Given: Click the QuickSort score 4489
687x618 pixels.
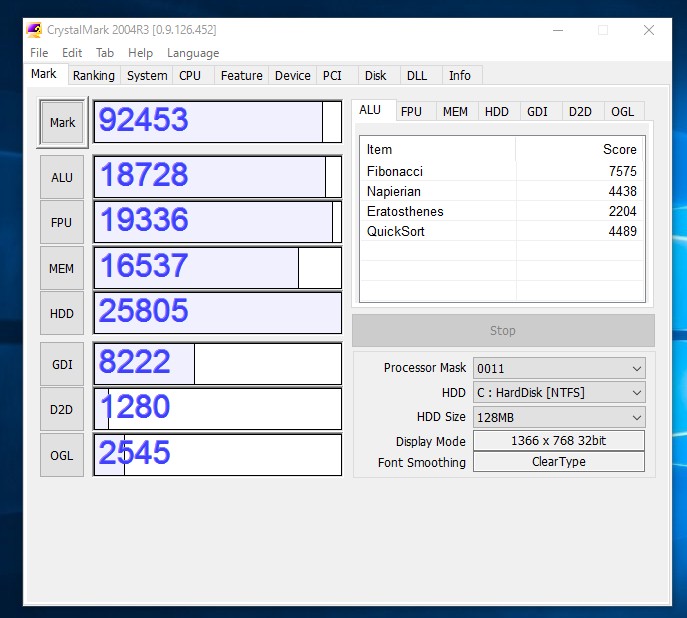Looking at the screenshot, I should tap(623, 231).
